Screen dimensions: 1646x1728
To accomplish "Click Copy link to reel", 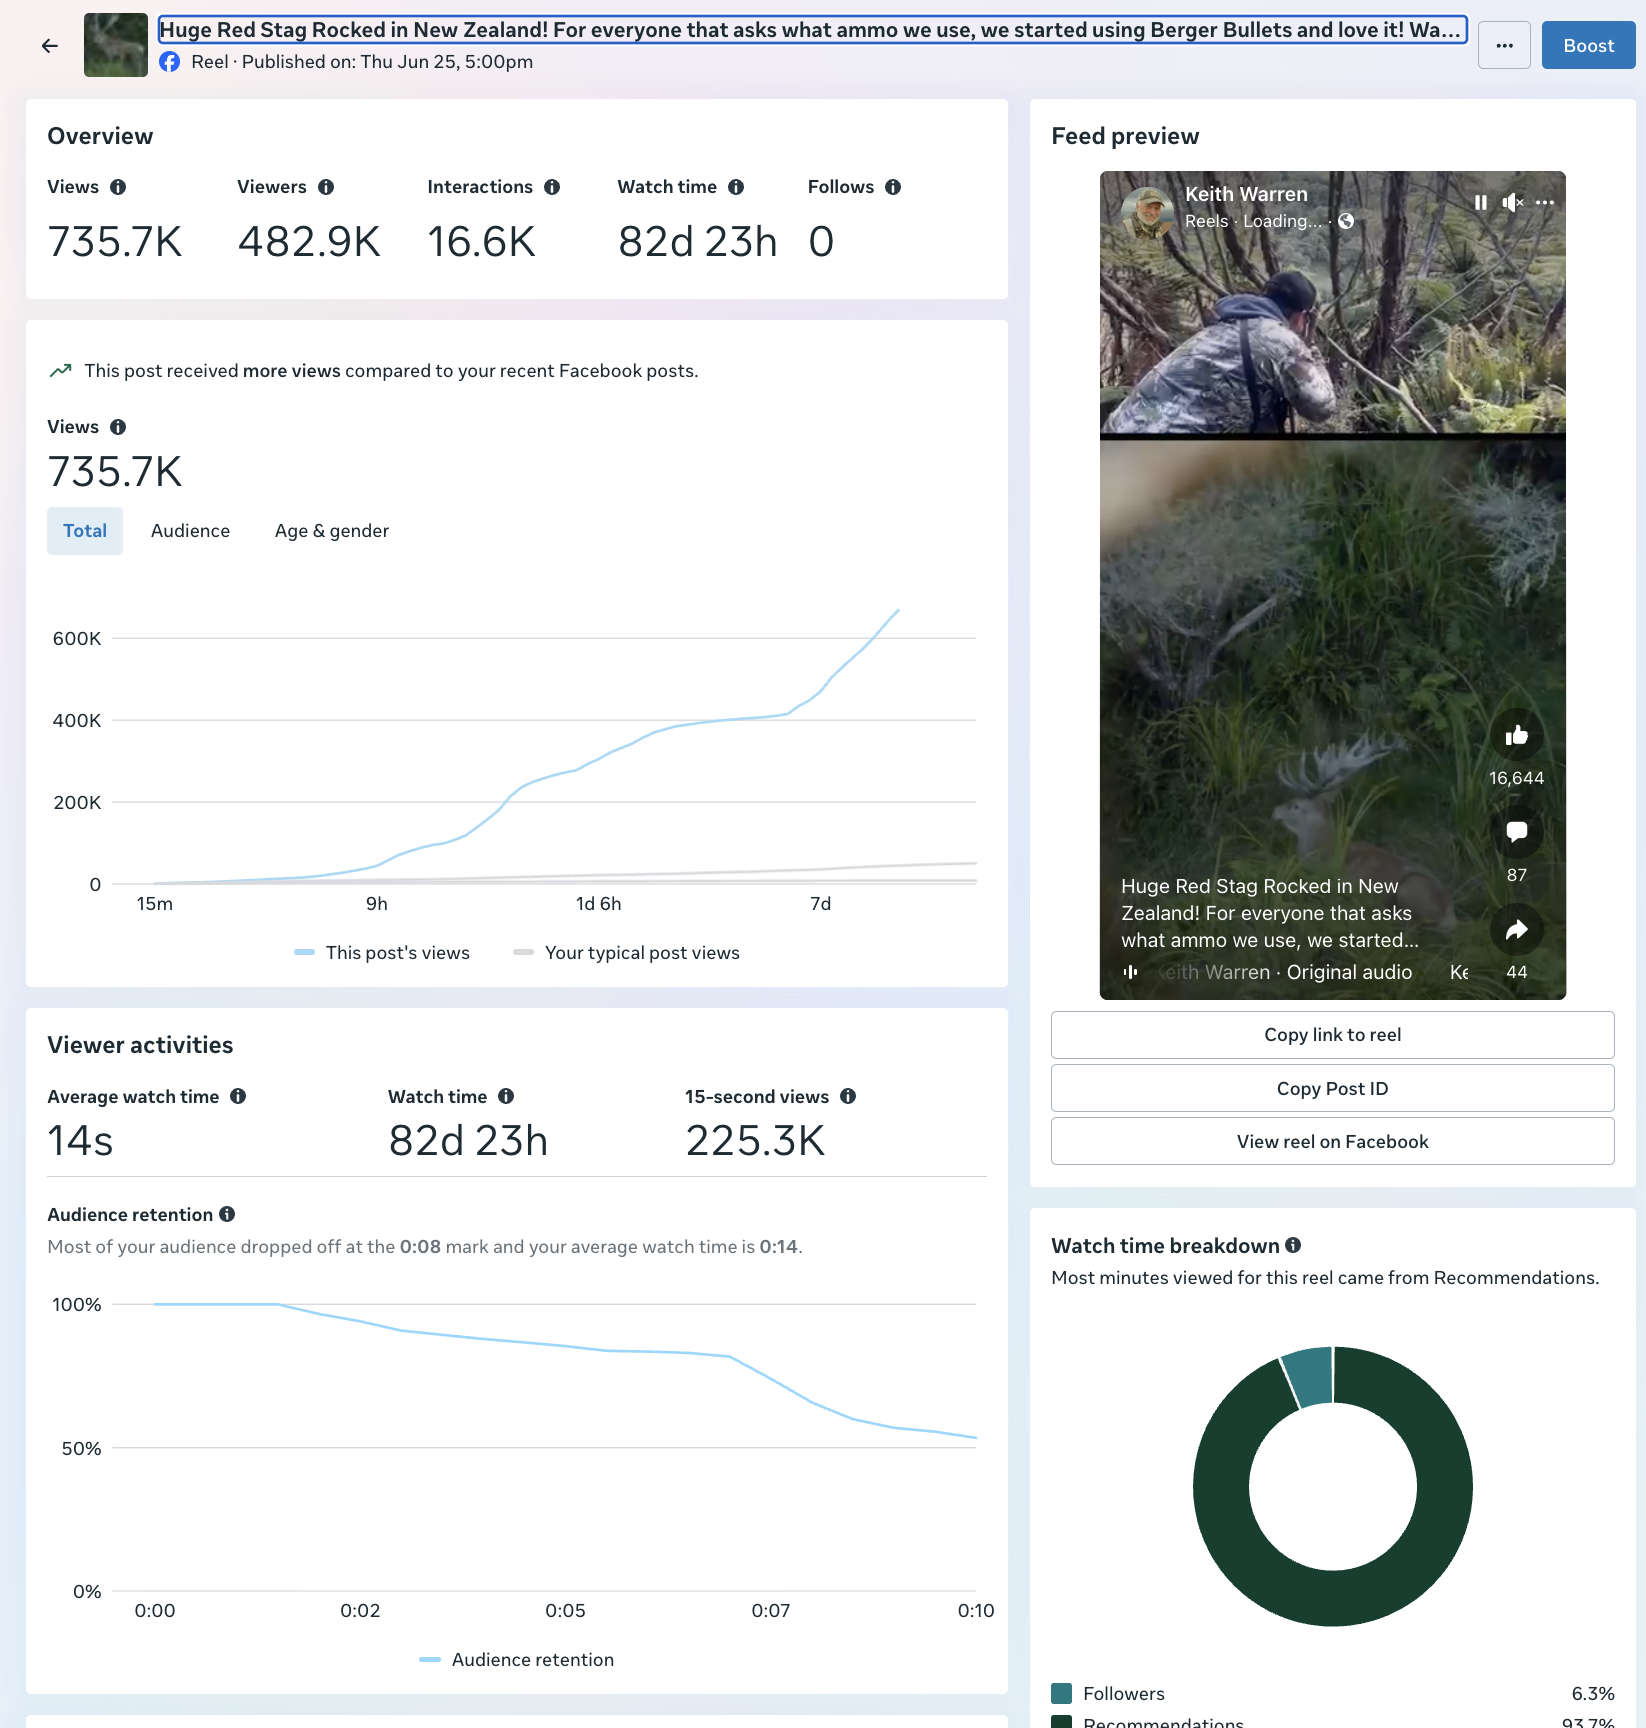I will coord(1332,1035).
